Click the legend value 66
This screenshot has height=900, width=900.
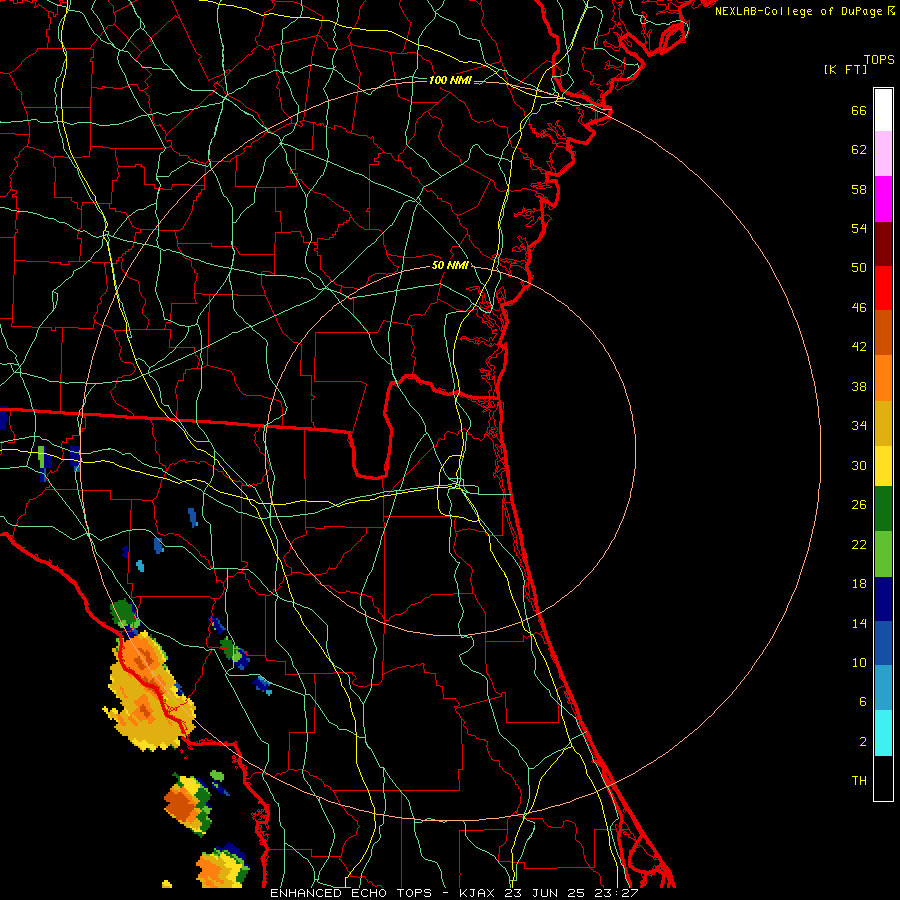tap(859, 111)
